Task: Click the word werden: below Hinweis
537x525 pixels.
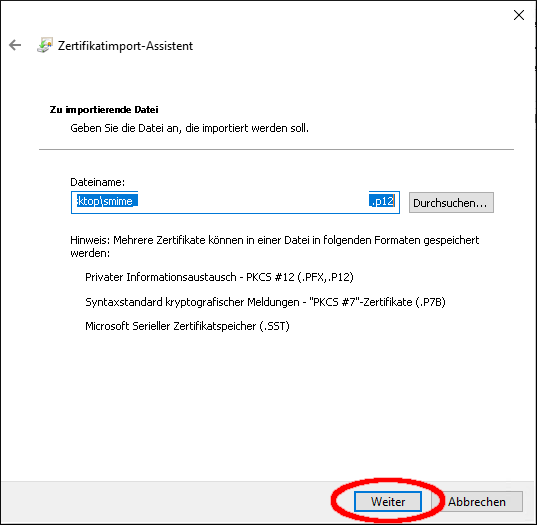Action: coord(90,253)
